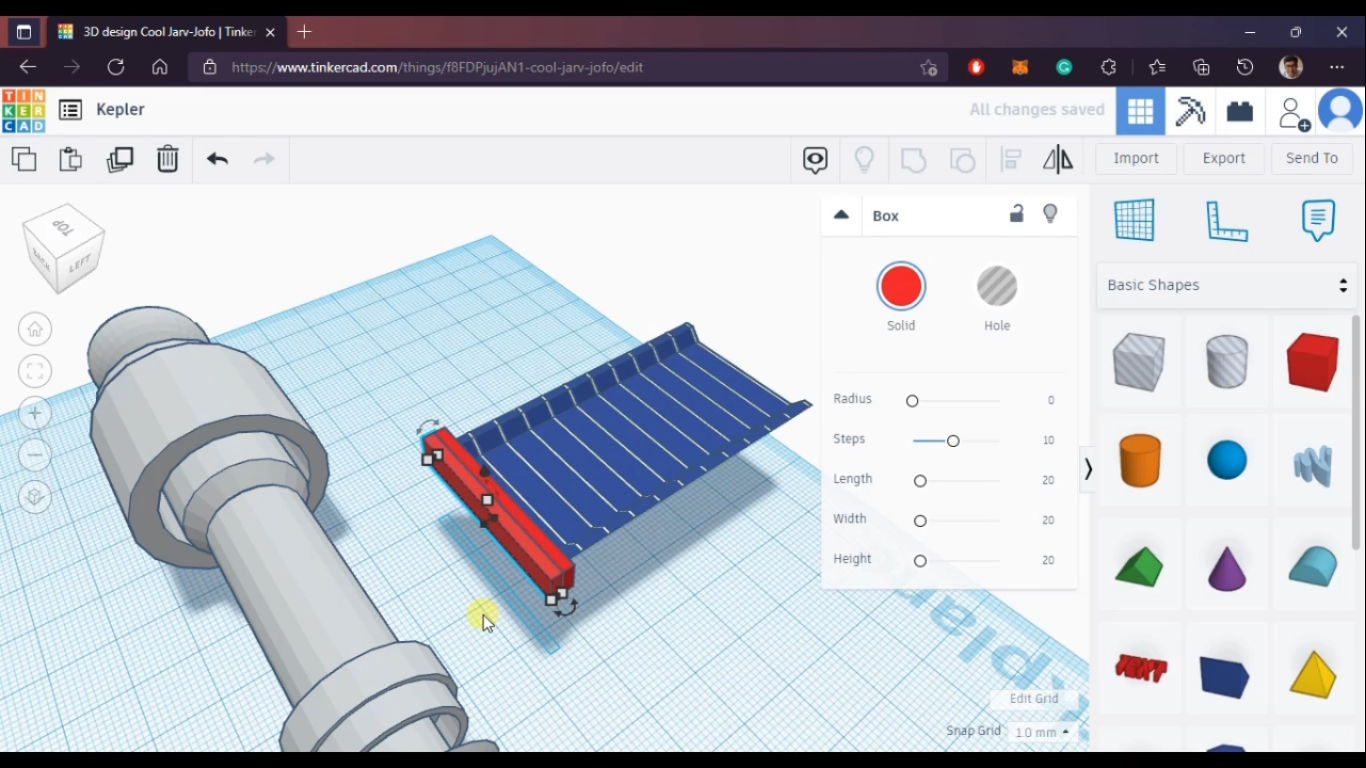The width and height of the screenshot is (1366, 768).
Task: Click the Edit Grid button
Action: [1034, 699]
